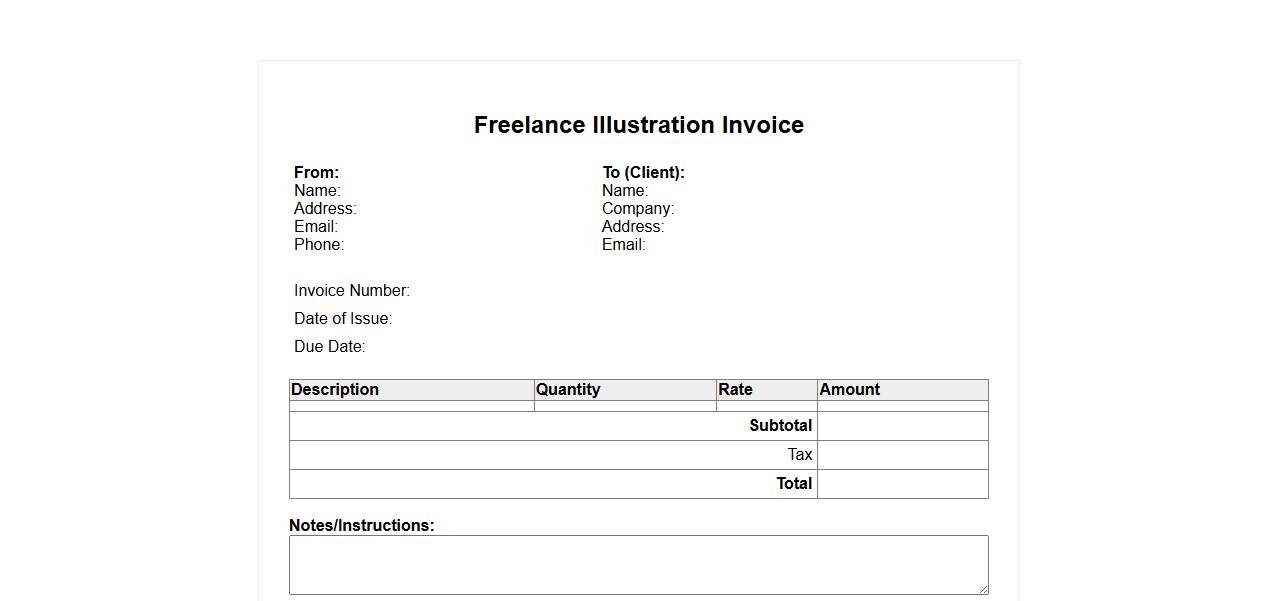Click the Freelance Illustration Invoice heading
Image resolution: width=1278 pixels, height=601 pixels.
[638, 125]
